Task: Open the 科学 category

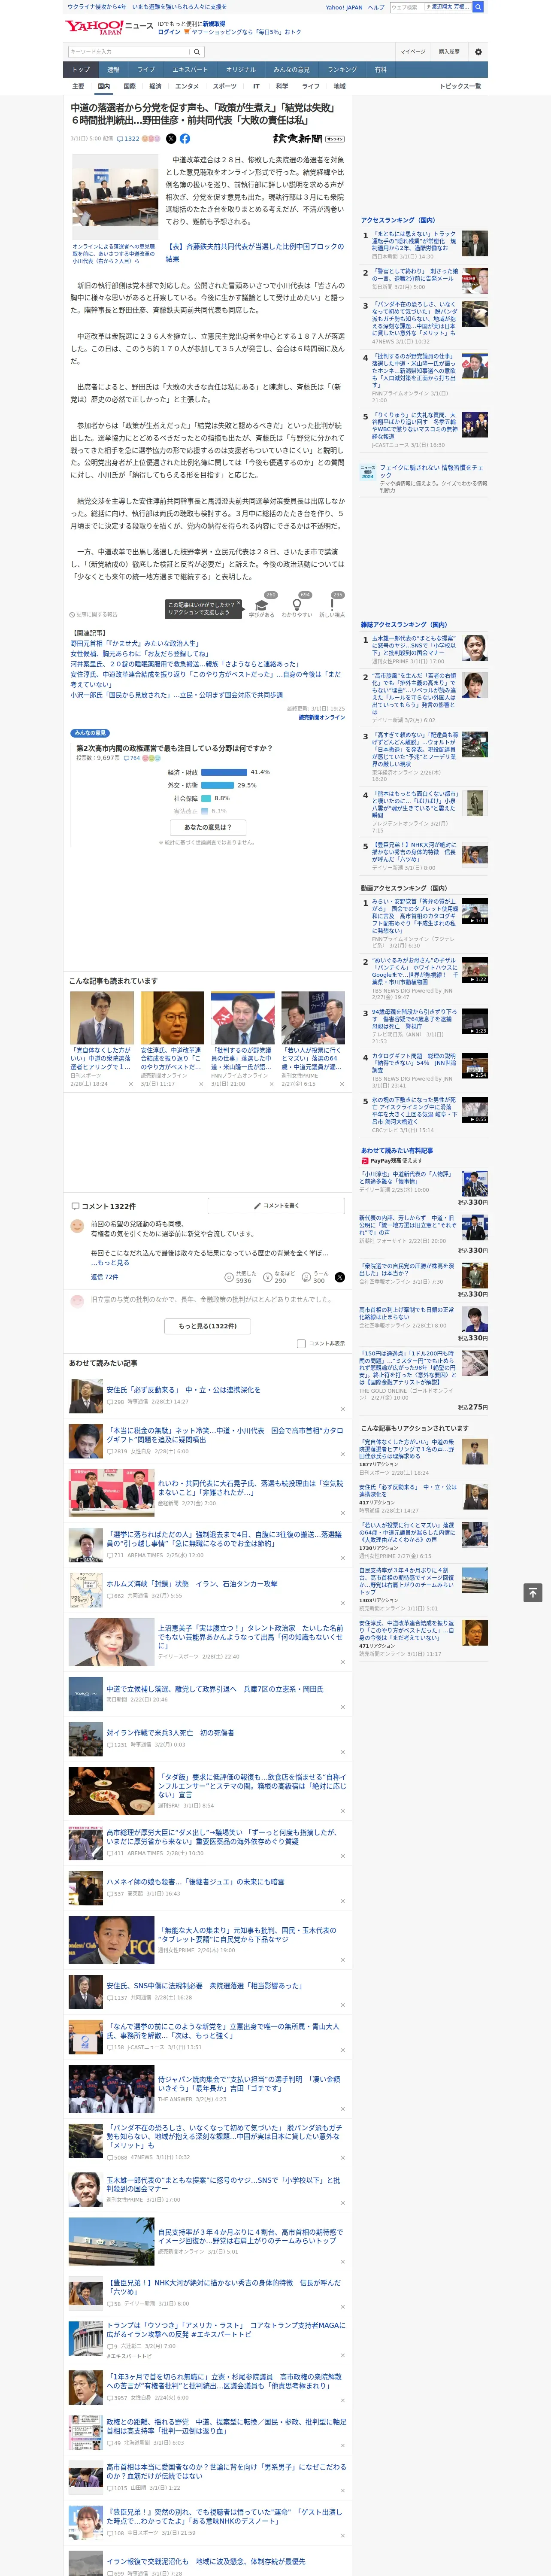Action: (x=282, y=86)
